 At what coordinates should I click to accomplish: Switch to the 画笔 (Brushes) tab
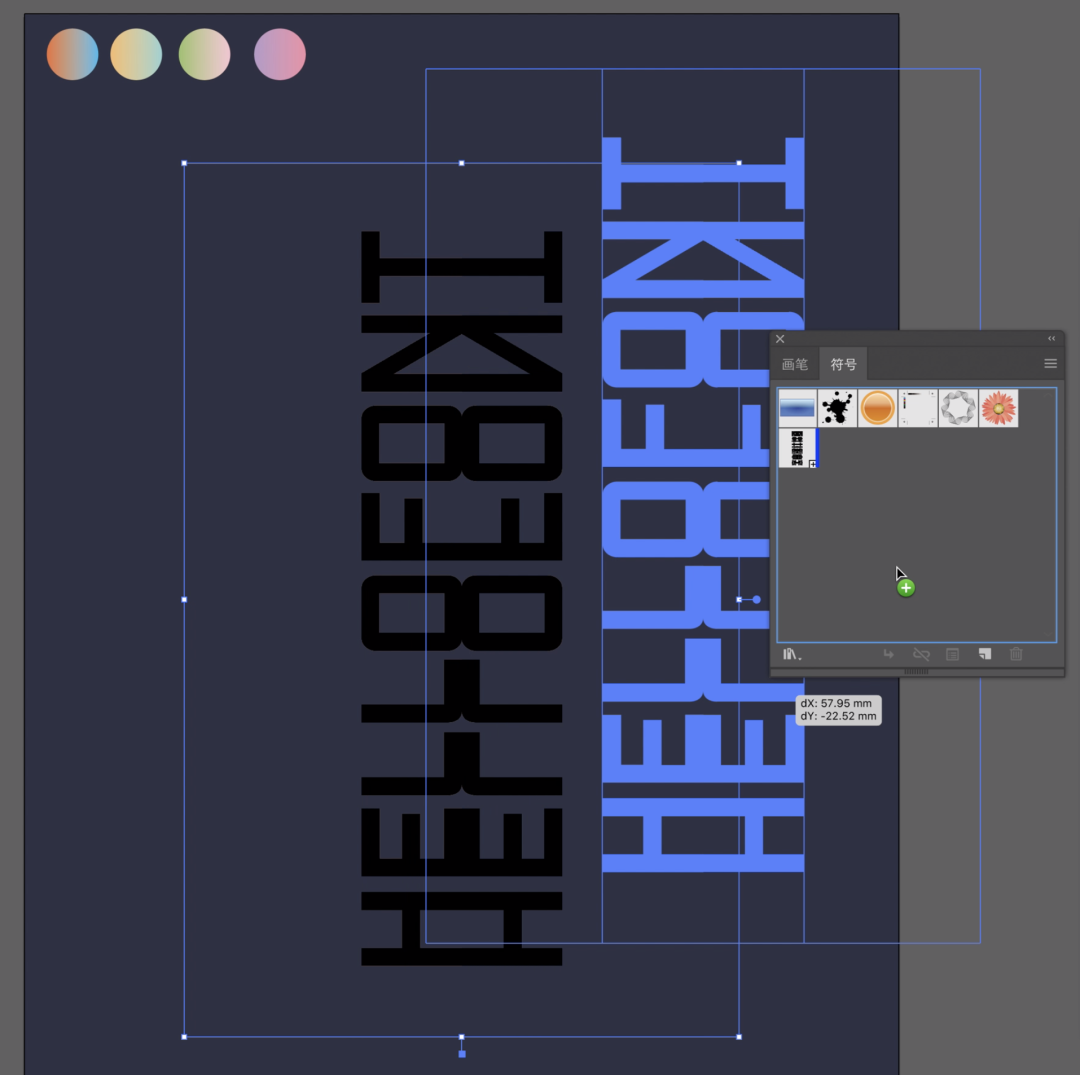click(x=795, y=364)
